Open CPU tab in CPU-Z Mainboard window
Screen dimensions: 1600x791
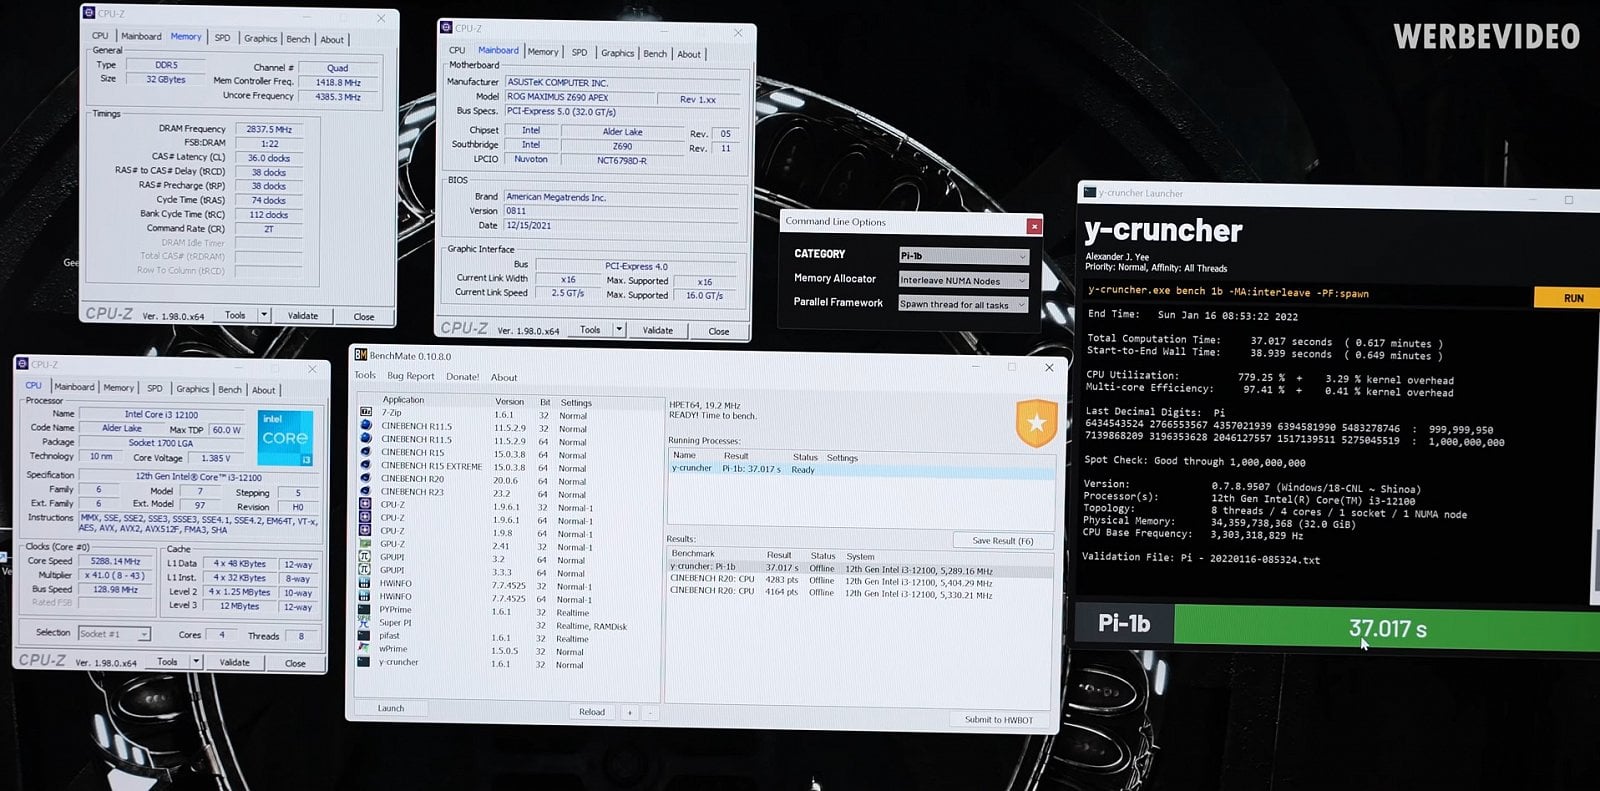coord(457,50)
